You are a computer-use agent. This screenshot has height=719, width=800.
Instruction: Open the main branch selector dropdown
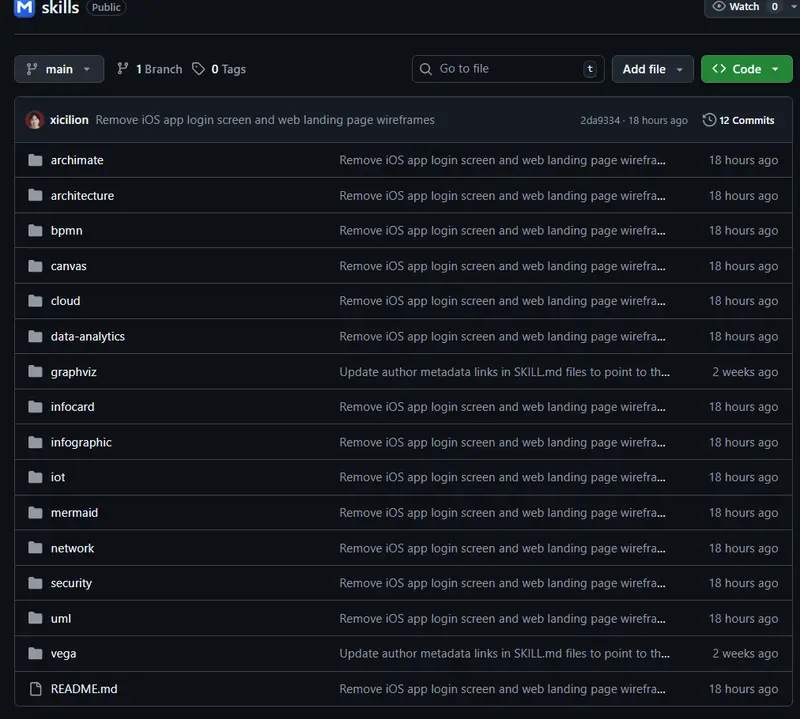59,69
